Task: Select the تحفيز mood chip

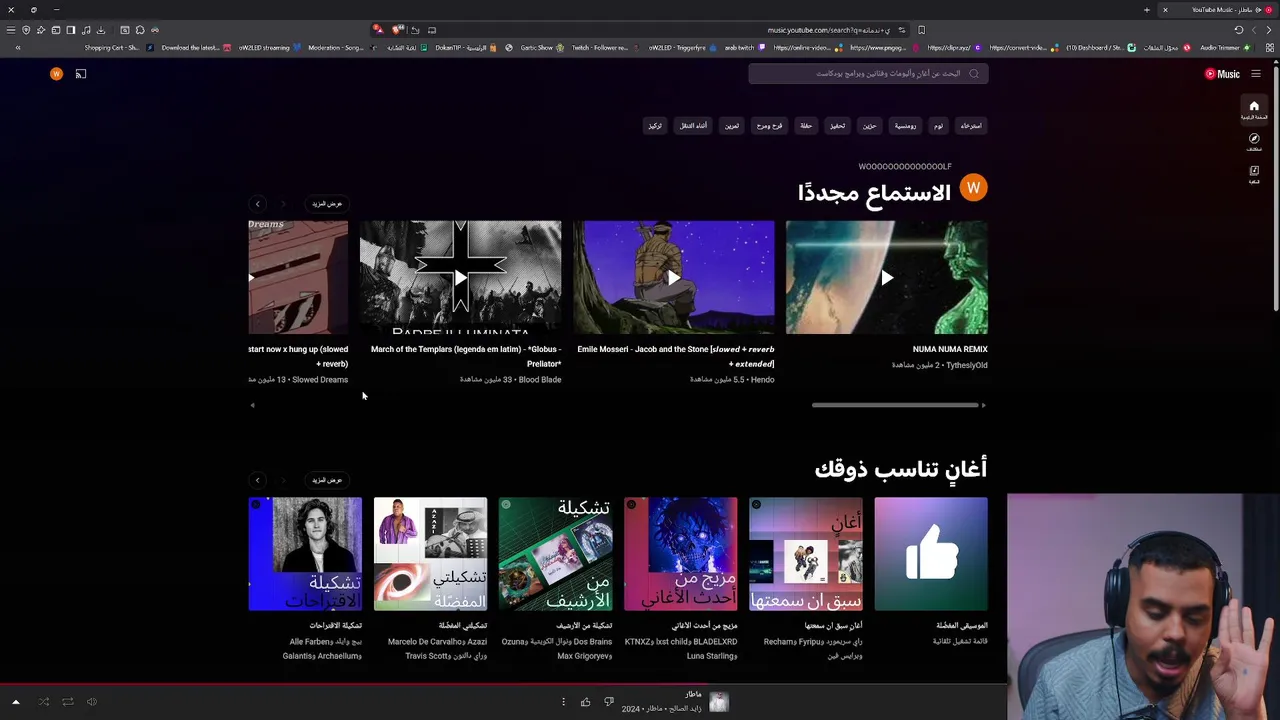Action: tap(837, 126)
